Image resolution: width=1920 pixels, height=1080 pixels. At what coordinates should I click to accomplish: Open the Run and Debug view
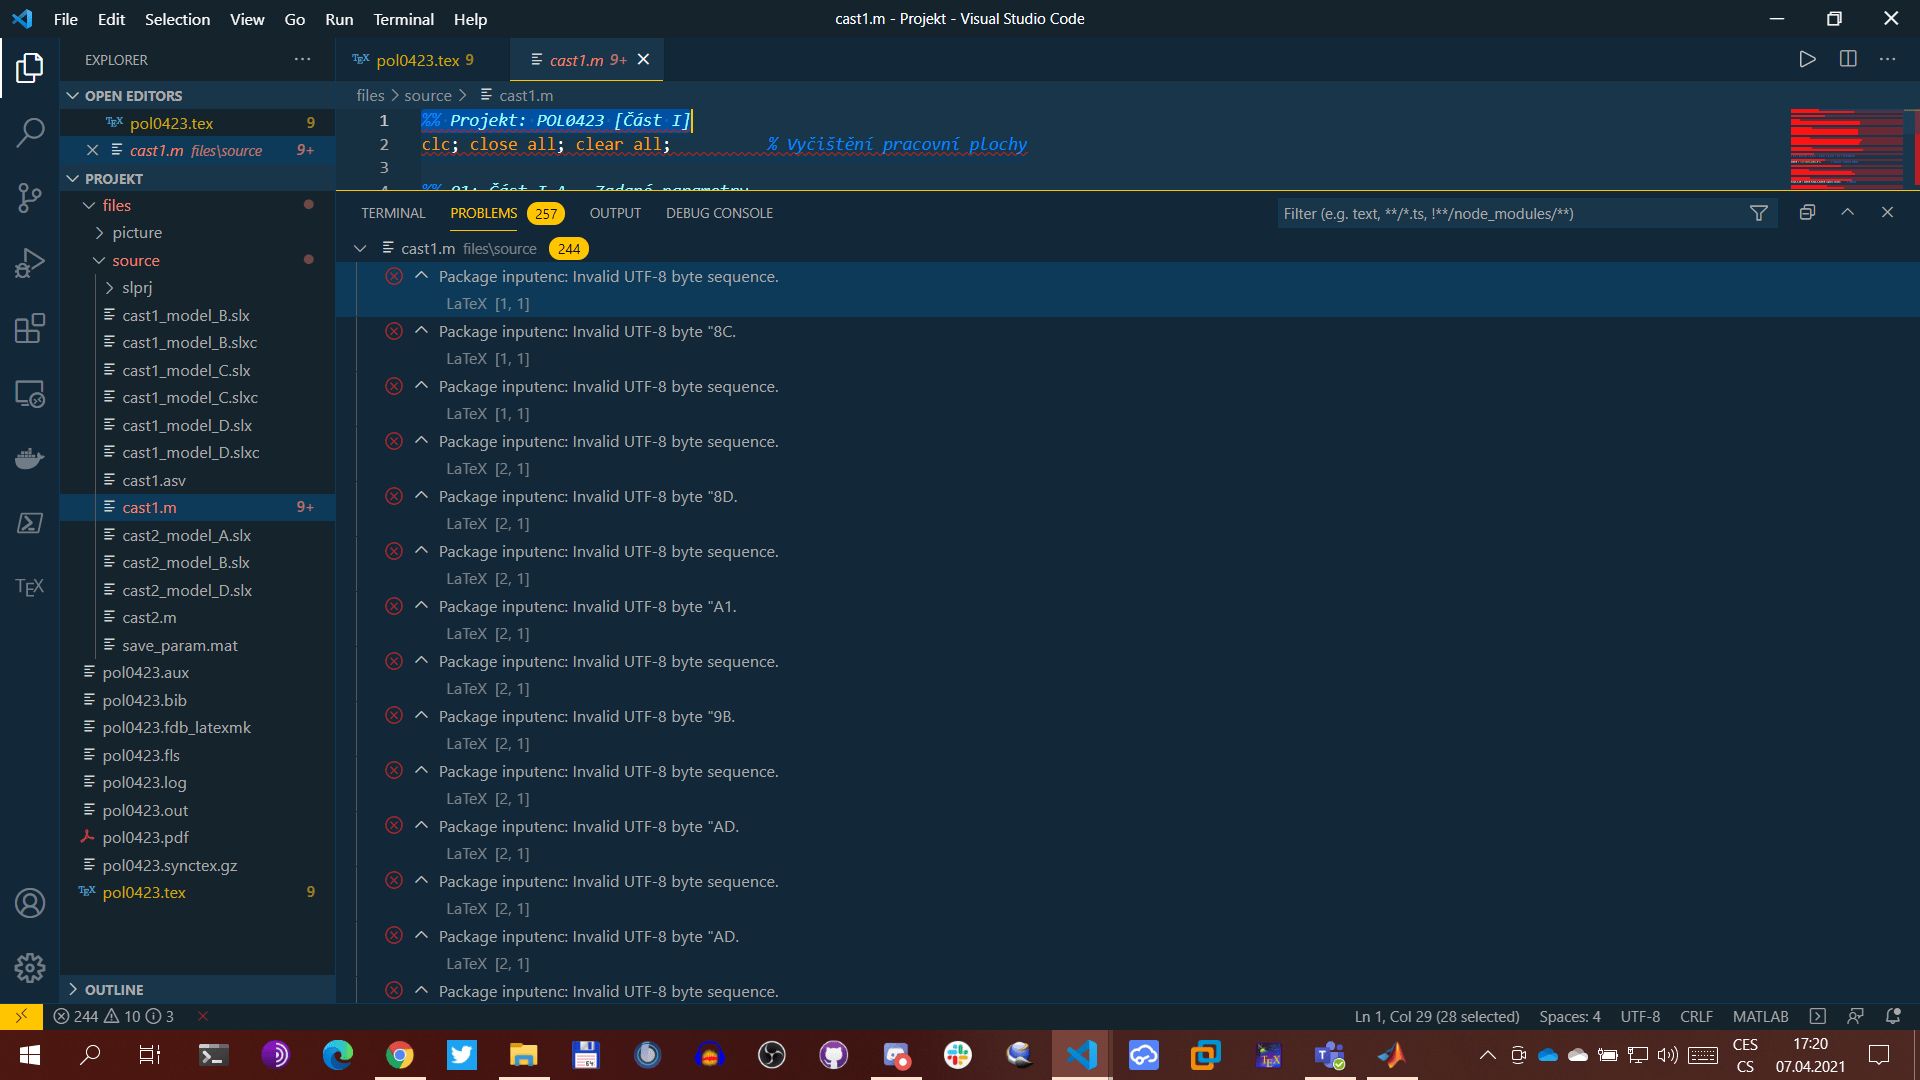click(x=30, y=263)
